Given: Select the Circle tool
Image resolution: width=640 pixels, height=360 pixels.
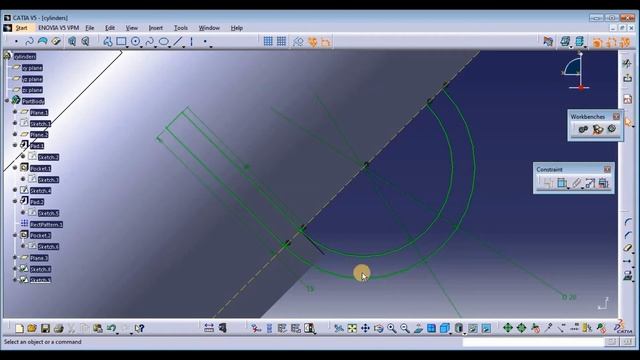Looking at the screenshot, I should pos(136,41).
